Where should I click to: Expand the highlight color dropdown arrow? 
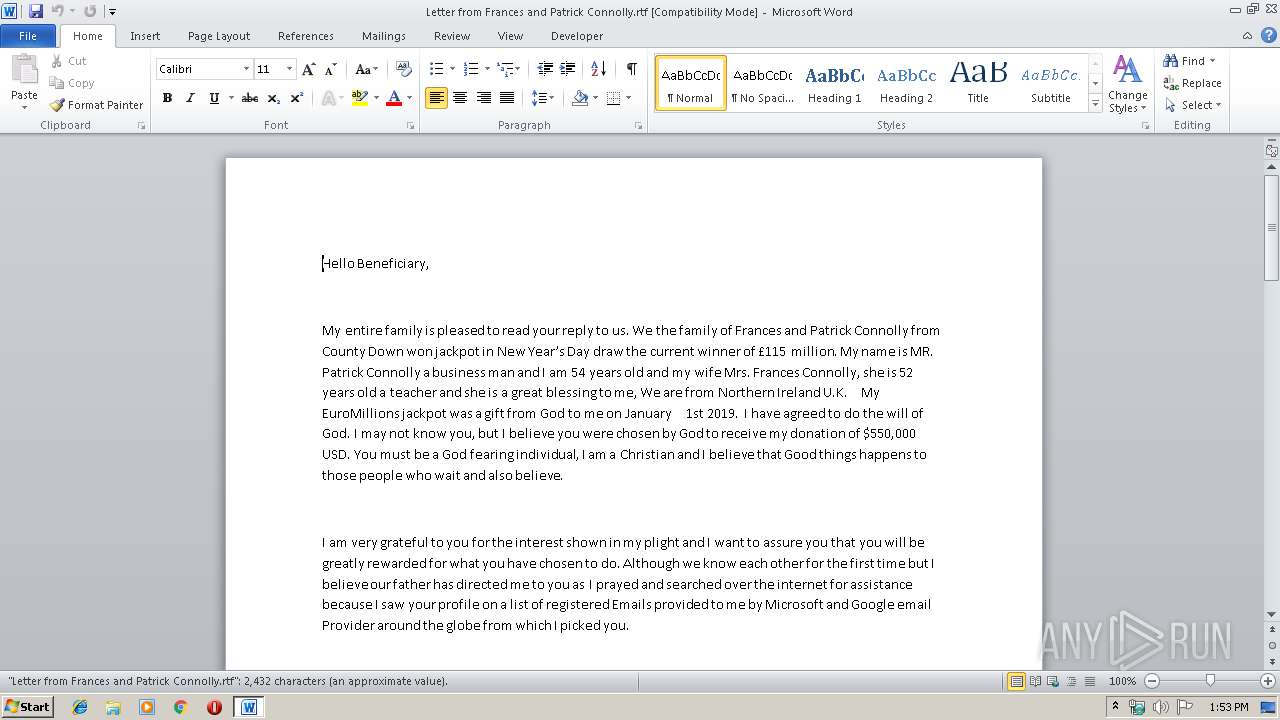point(376,98)
